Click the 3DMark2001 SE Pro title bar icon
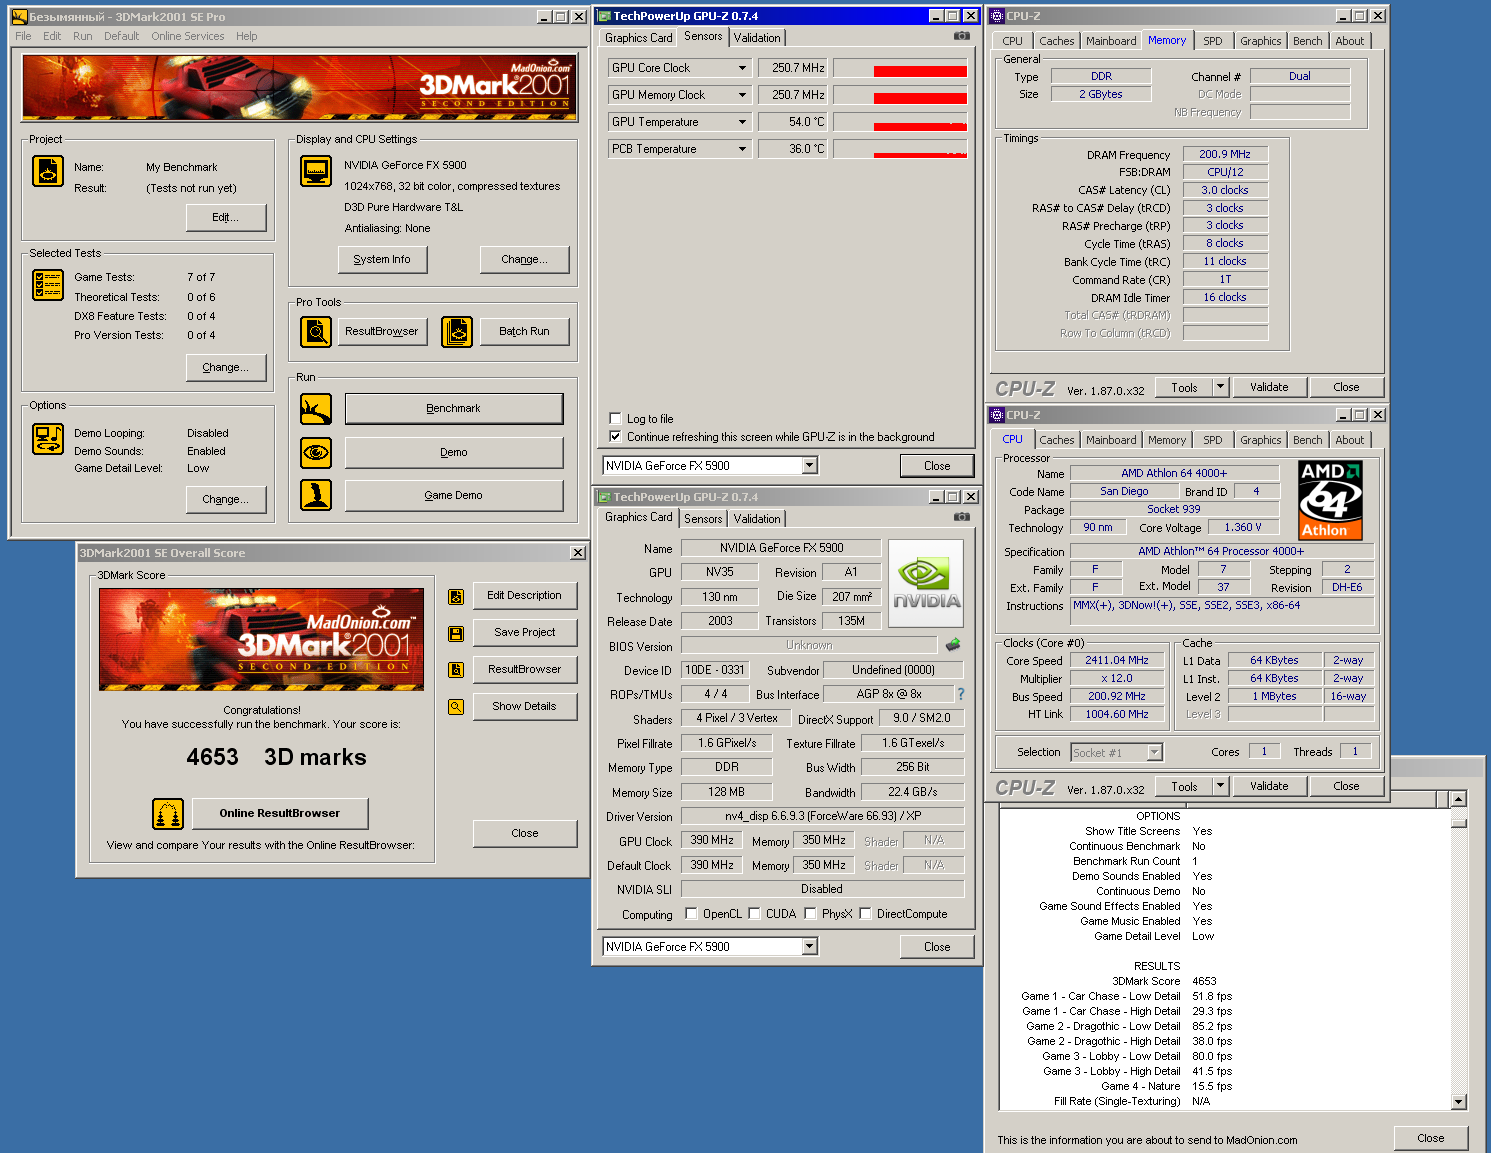The height and width of the screenshot is (1153, 1491). pyautogui.click(x=20, y=16)
